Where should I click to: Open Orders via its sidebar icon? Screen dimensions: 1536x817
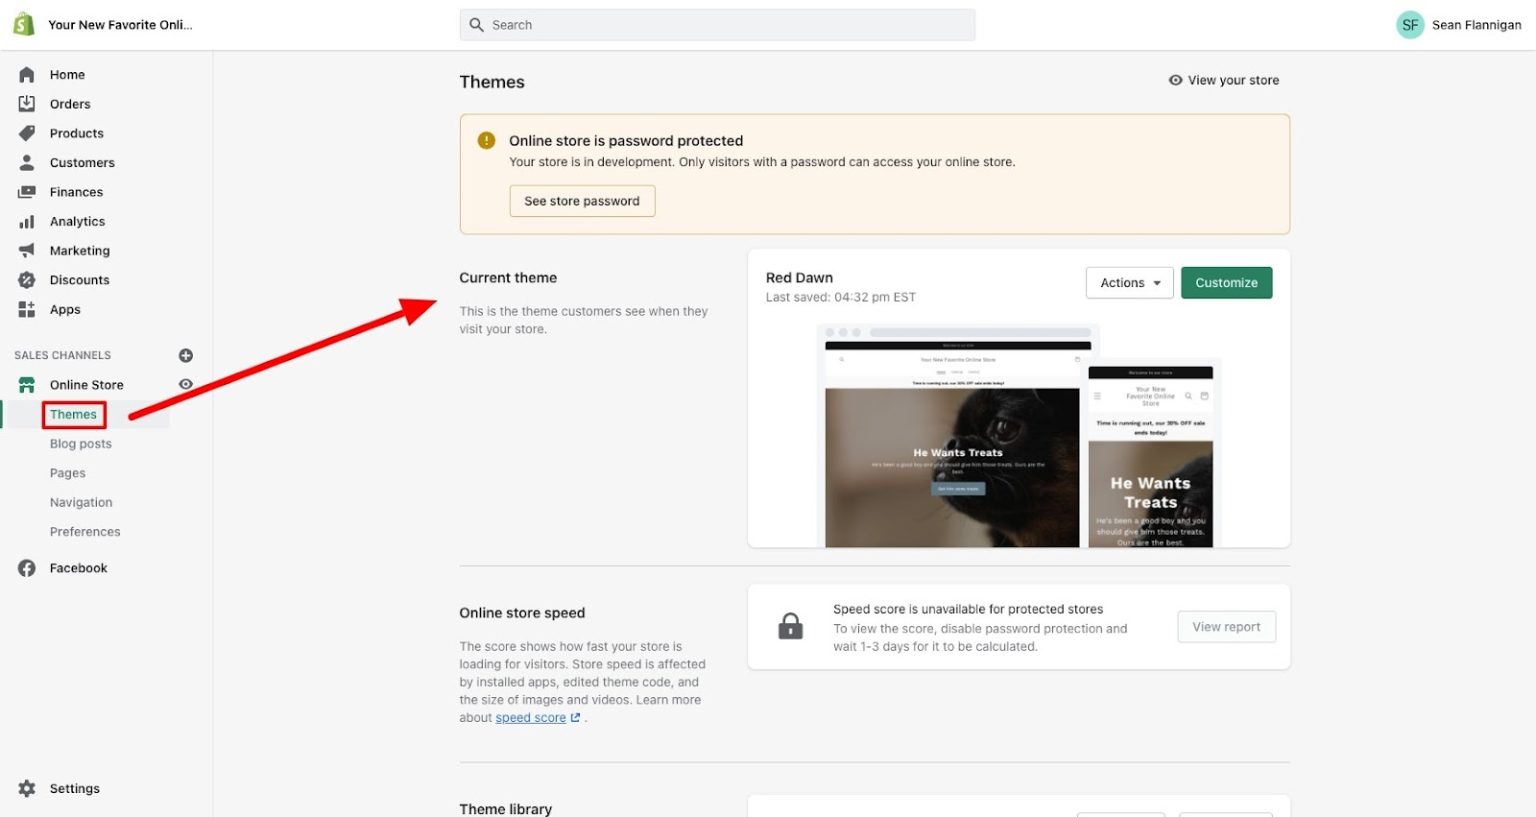point(27,104)
